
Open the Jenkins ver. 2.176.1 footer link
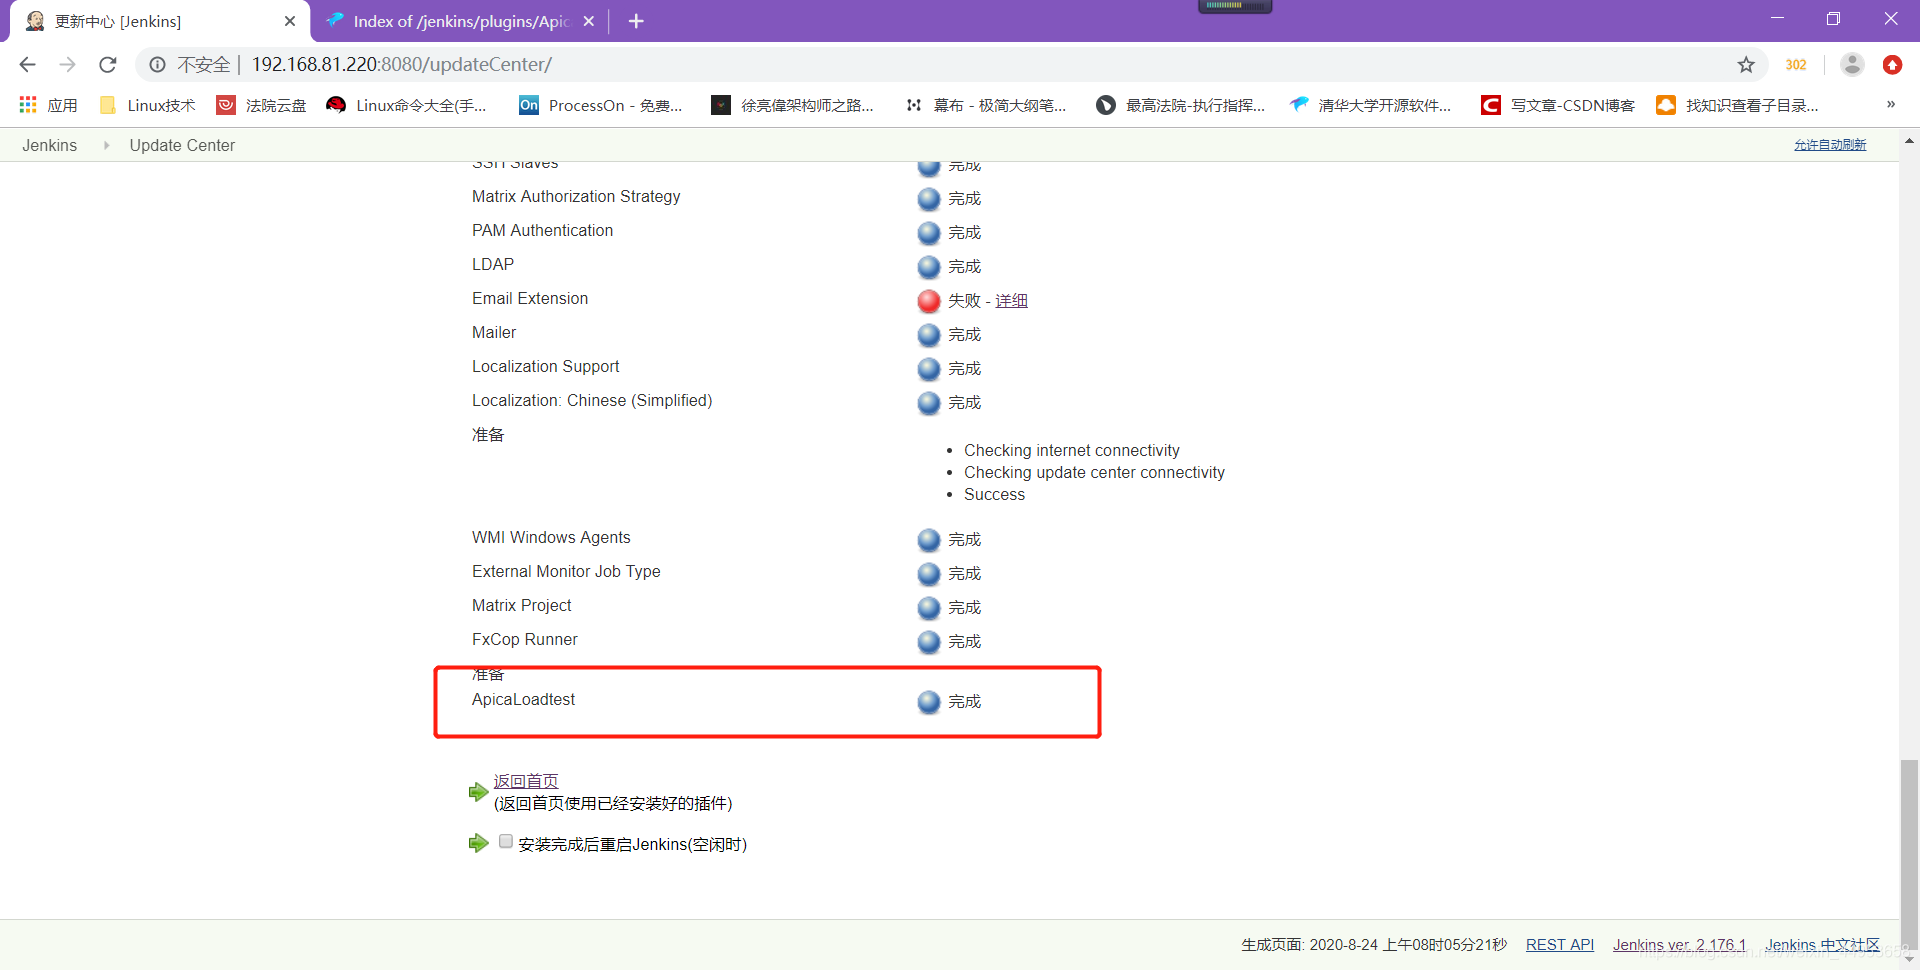pos(1679,944)
